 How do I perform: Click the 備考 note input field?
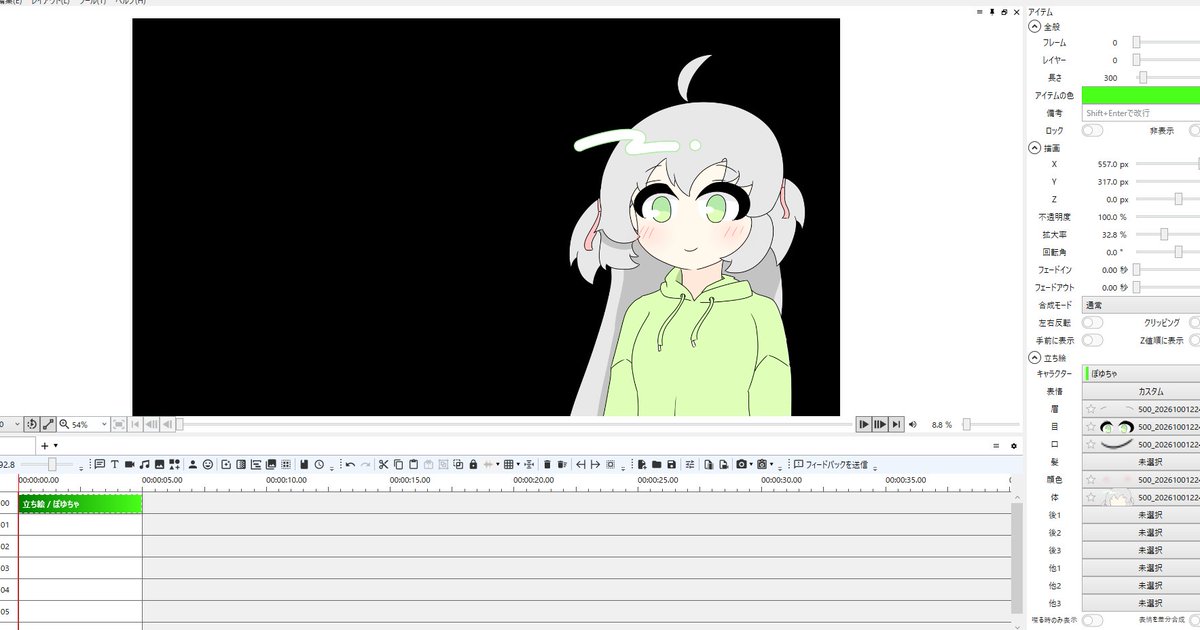(1141, 113)
